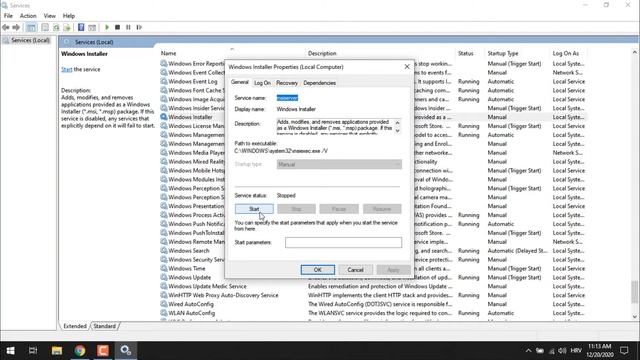Viewport: 640px width, 360px height.
Task: Click the services list scroll-down arrow
Action: [x=634, y=316]
